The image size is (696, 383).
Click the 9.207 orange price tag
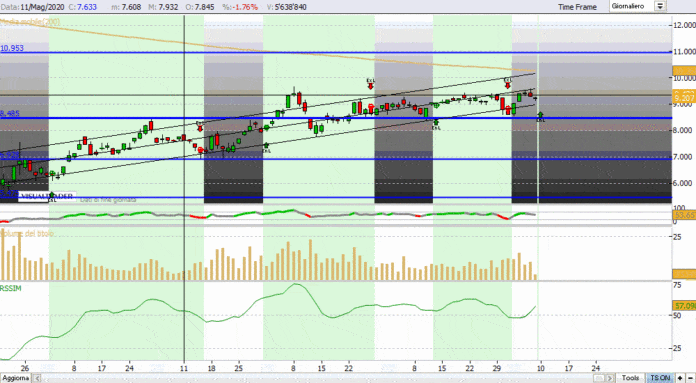tap(684, 97)
